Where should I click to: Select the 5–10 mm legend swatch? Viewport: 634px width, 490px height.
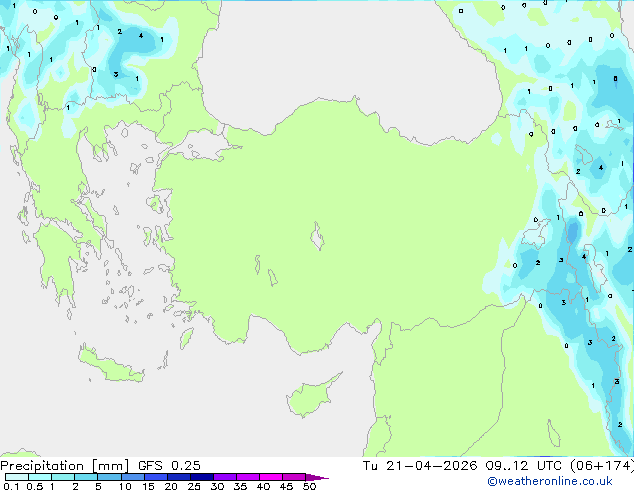(x=109, y=477)
